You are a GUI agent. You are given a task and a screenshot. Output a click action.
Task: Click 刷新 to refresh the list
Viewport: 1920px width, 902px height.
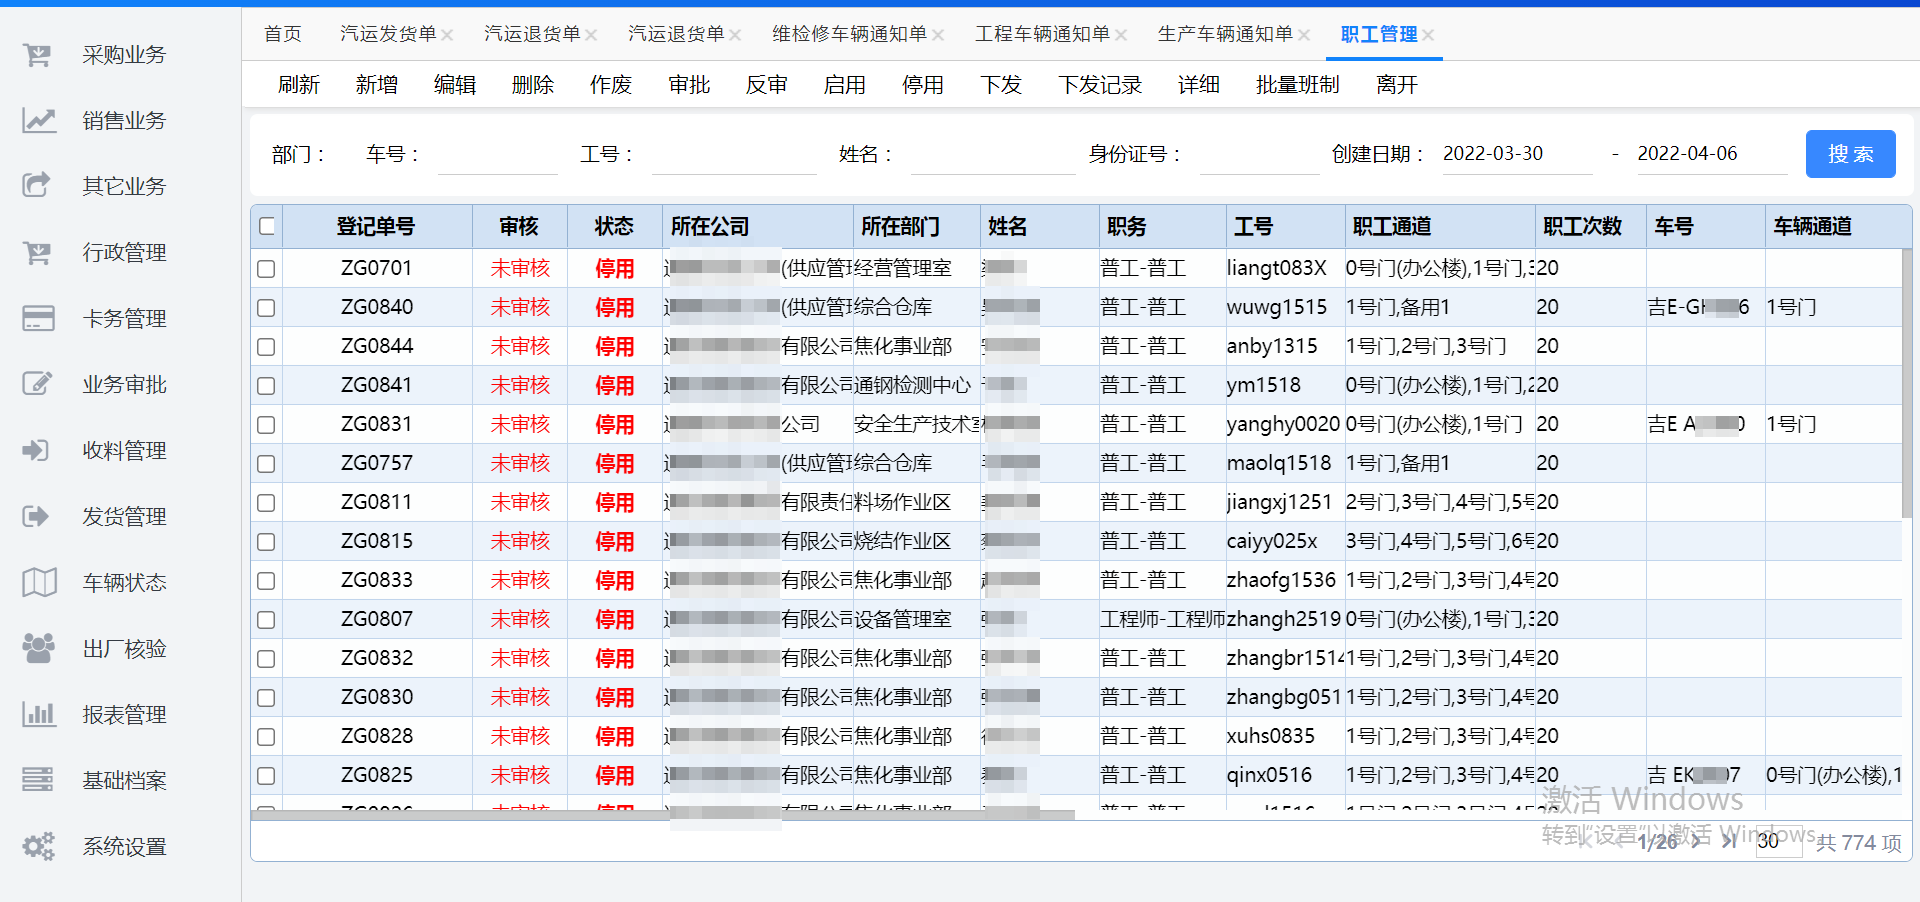coord(299,85)
